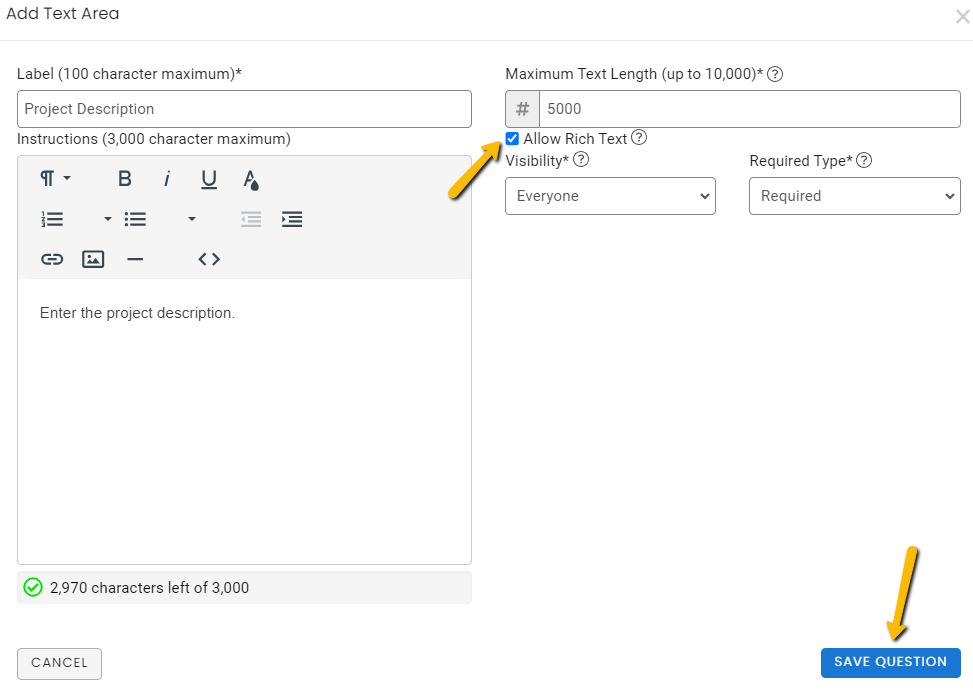Click the Cancel button

60,664
